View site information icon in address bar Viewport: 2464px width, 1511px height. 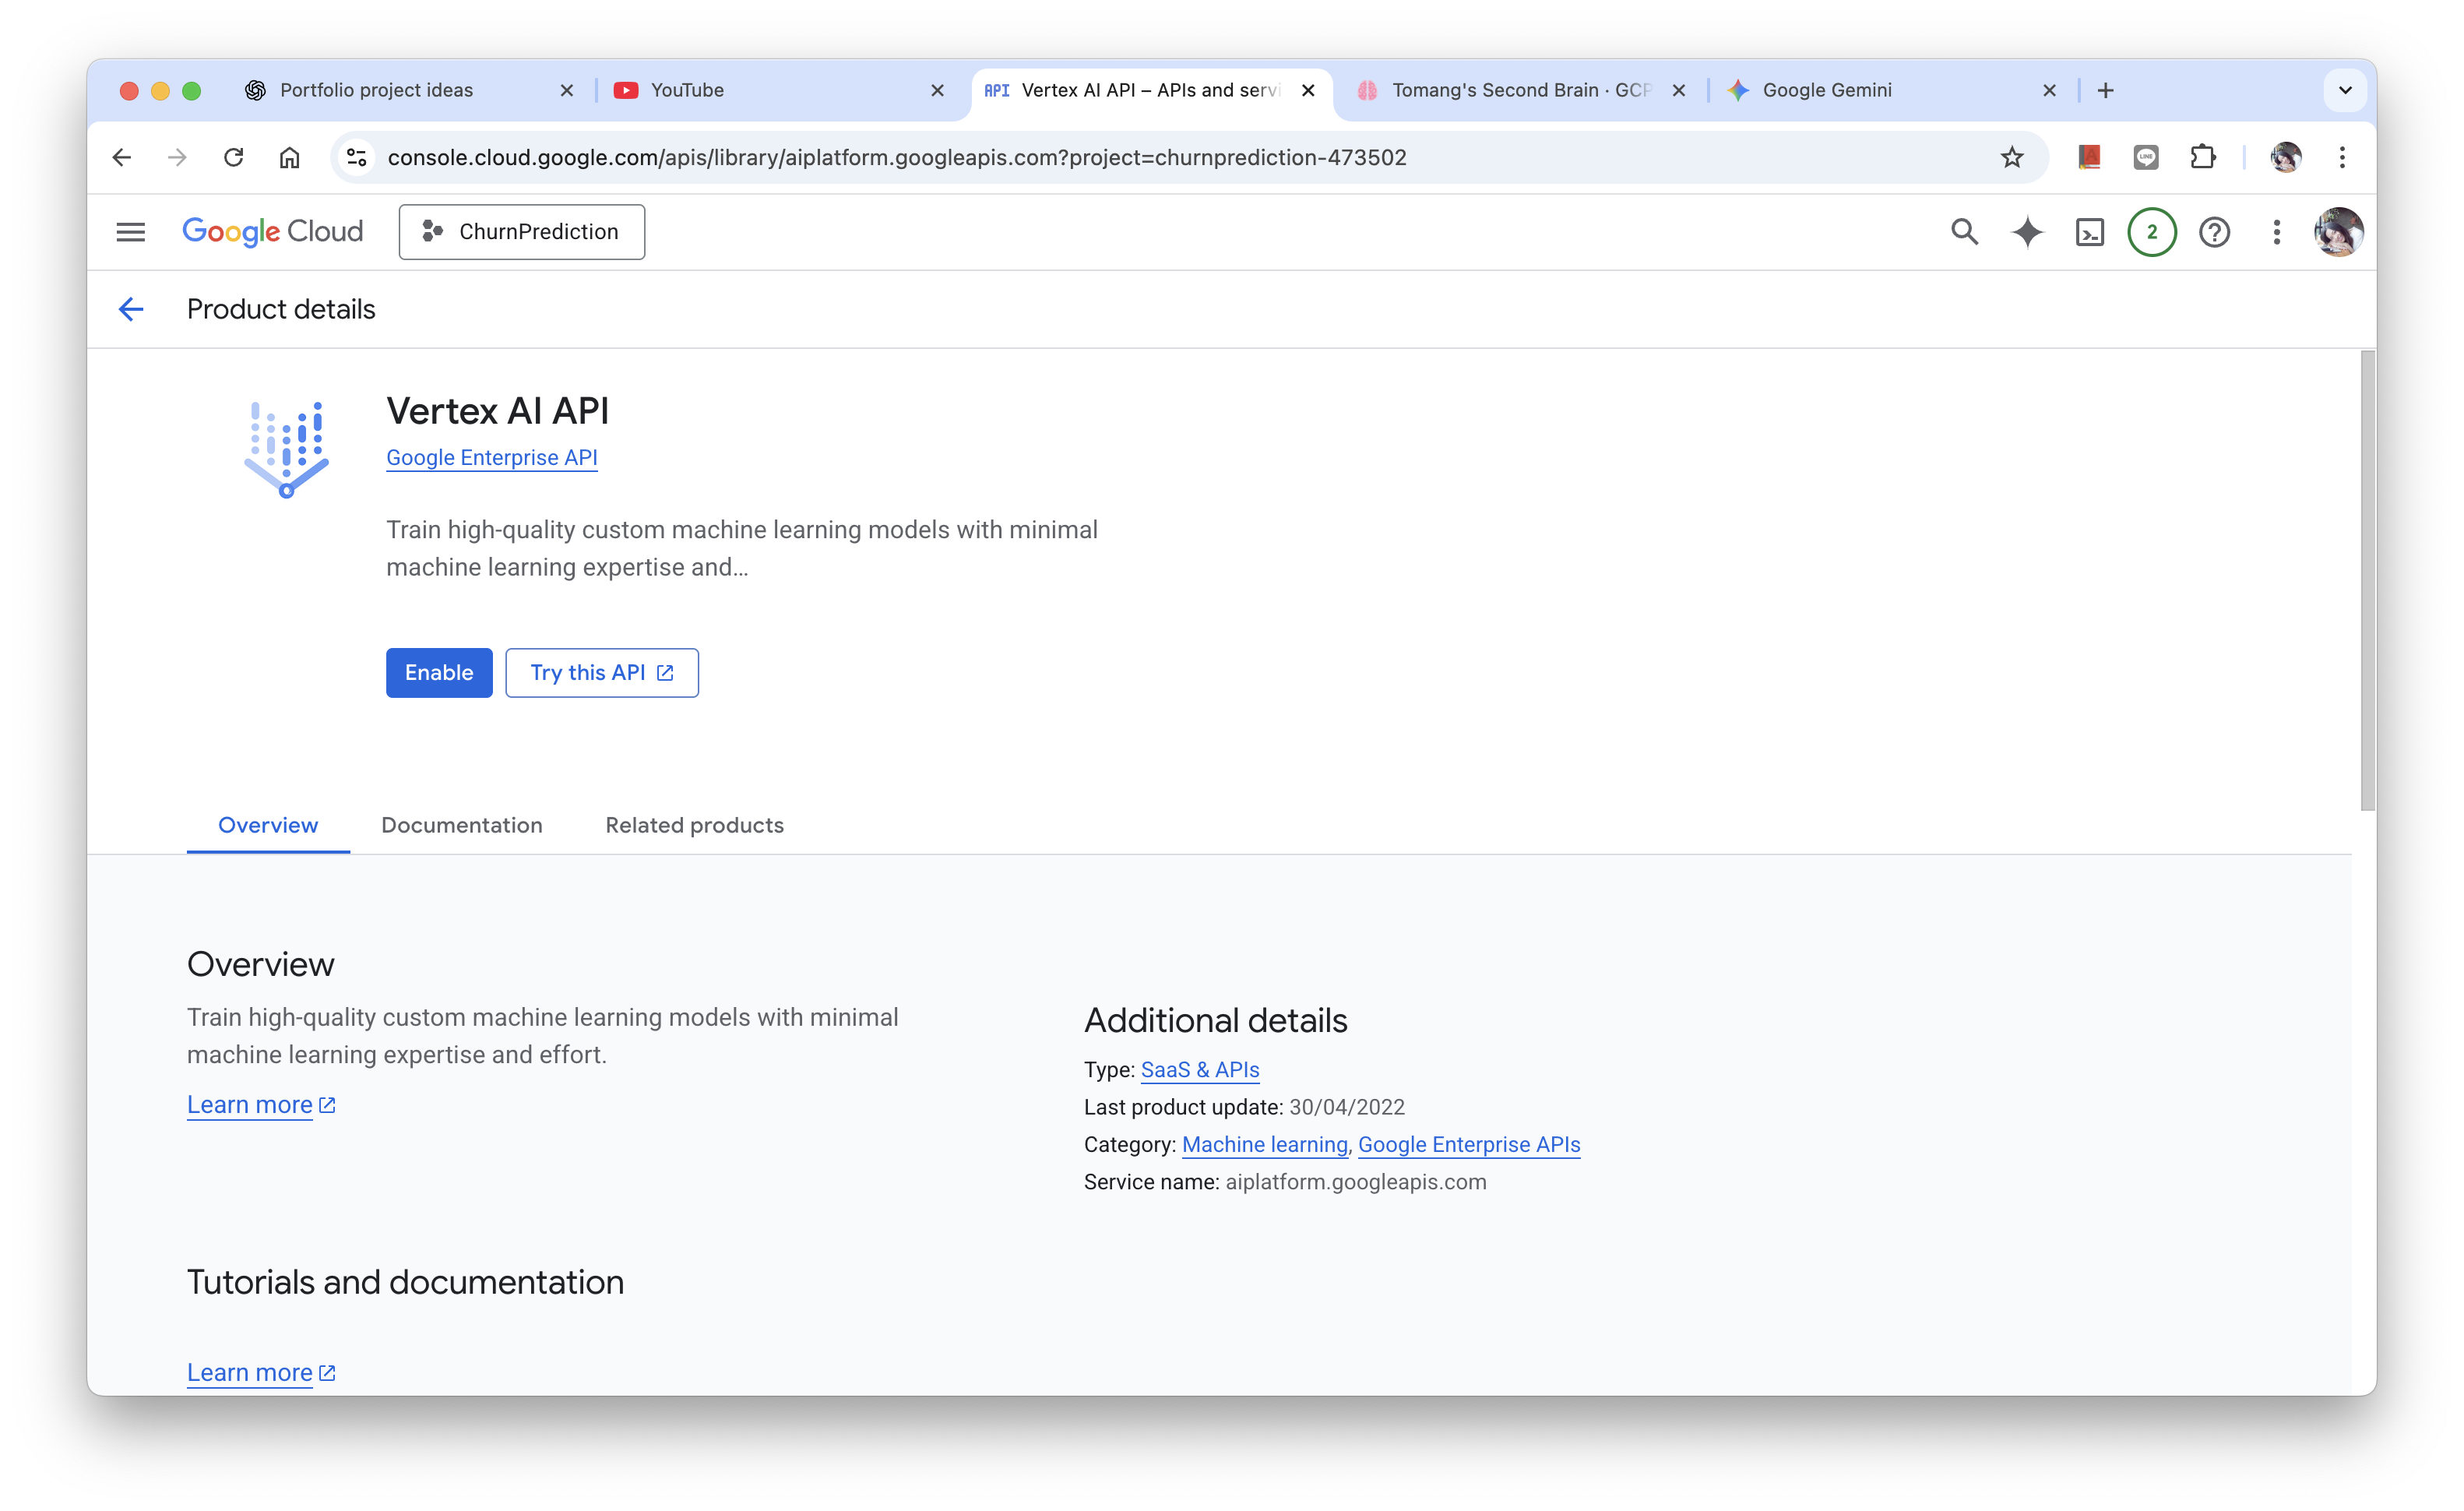[356, 157]
